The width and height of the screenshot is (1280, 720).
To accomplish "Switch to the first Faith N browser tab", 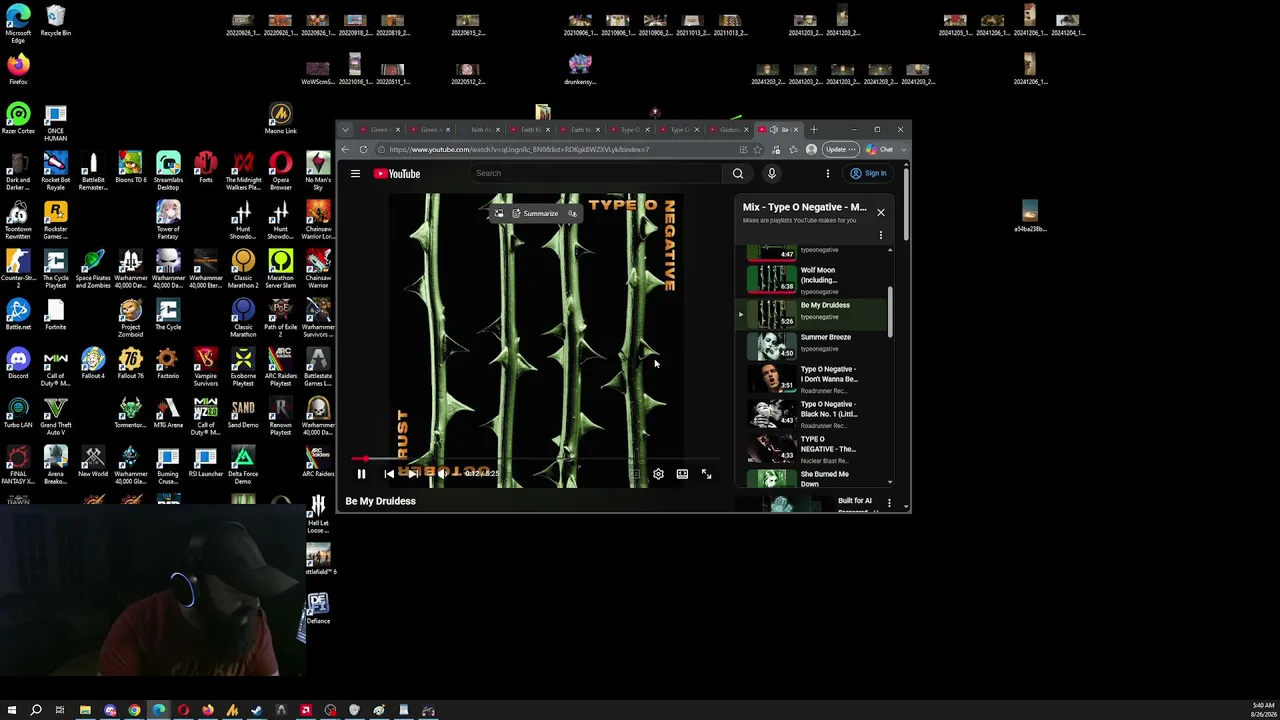I will coord(530,130).
